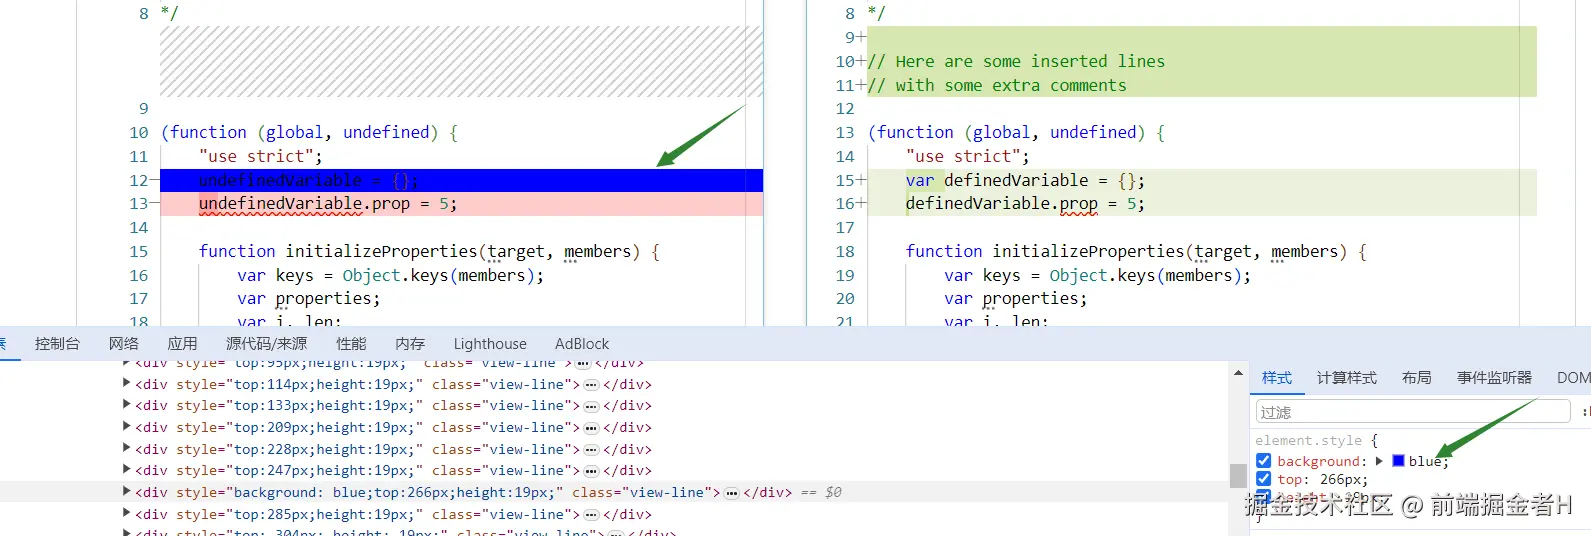1591x536 pixels.
Task: Select the 计算样式 sub-tab
Action: 1347,377
